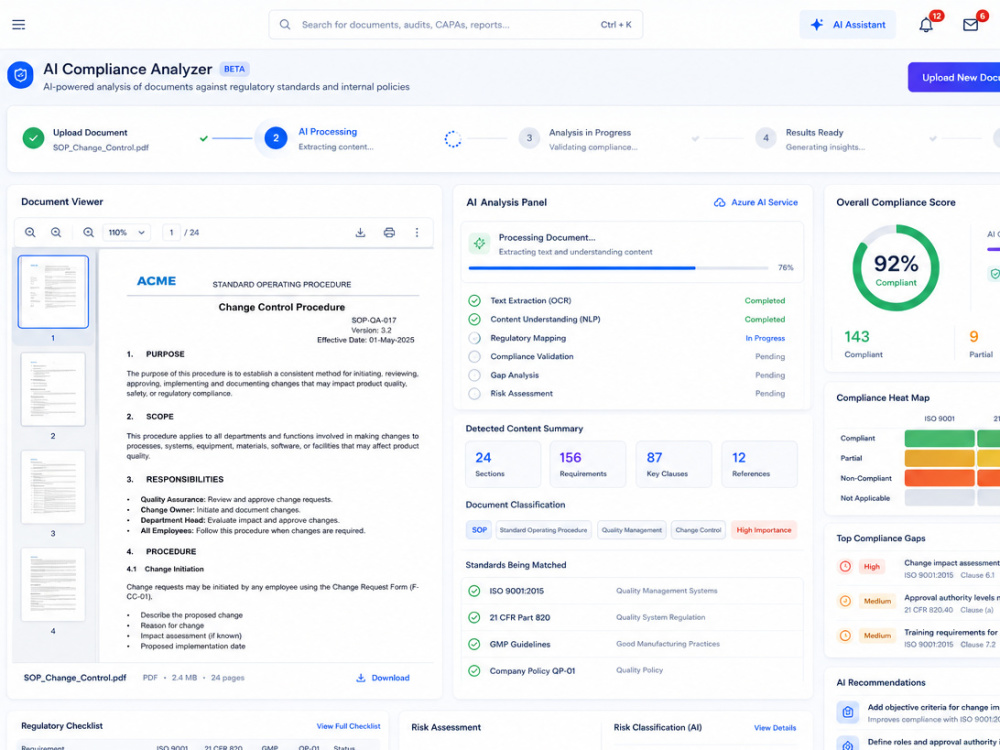
Task: Click the AI Processing spinner icon
Action: [453, 139]
